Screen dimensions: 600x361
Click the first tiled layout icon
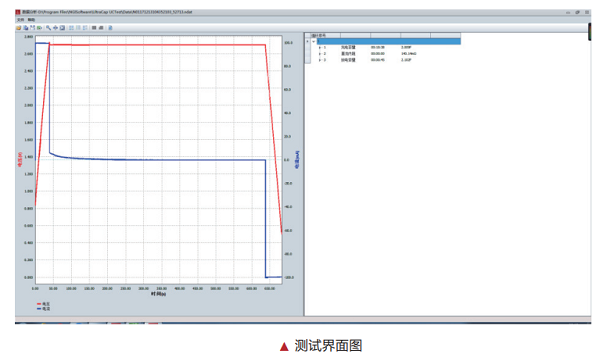coord(71,28)
